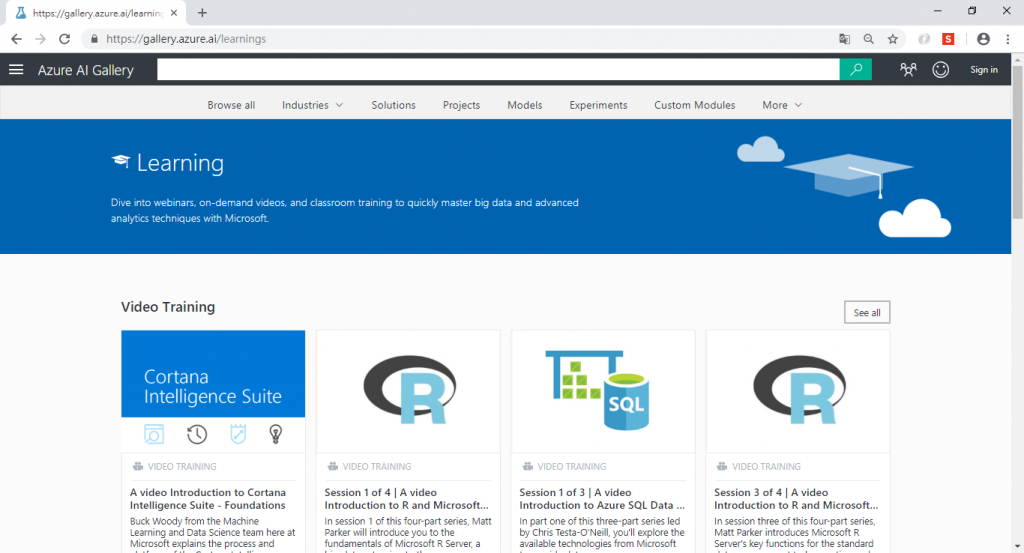Open the Models section
This screenshot has height=553, width=1024.
[x=524, y=105]
